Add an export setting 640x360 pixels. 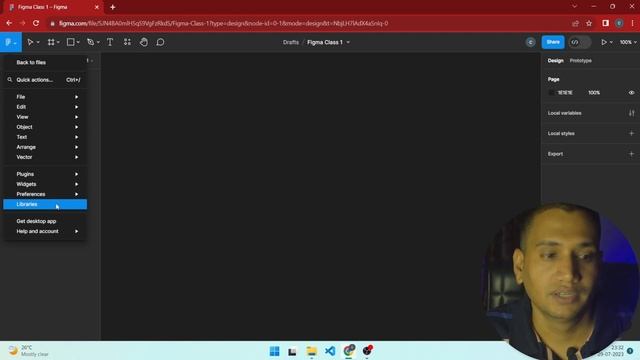coord(631,154)
